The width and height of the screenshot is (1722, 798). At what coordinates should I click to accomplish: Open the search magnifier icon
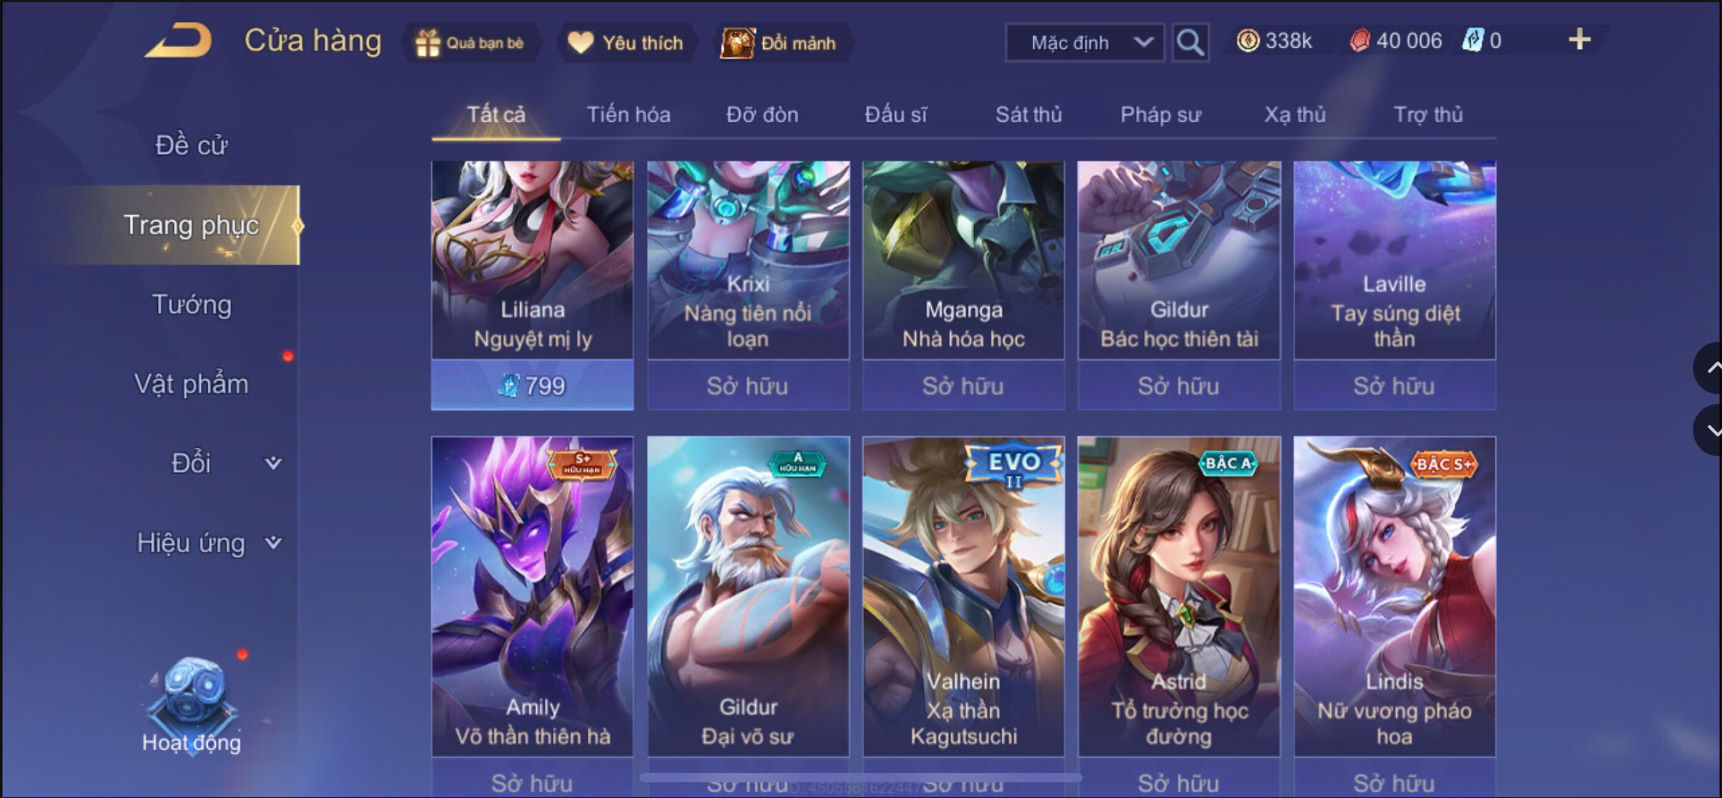pyautogui.click(x=1190, y=42)
